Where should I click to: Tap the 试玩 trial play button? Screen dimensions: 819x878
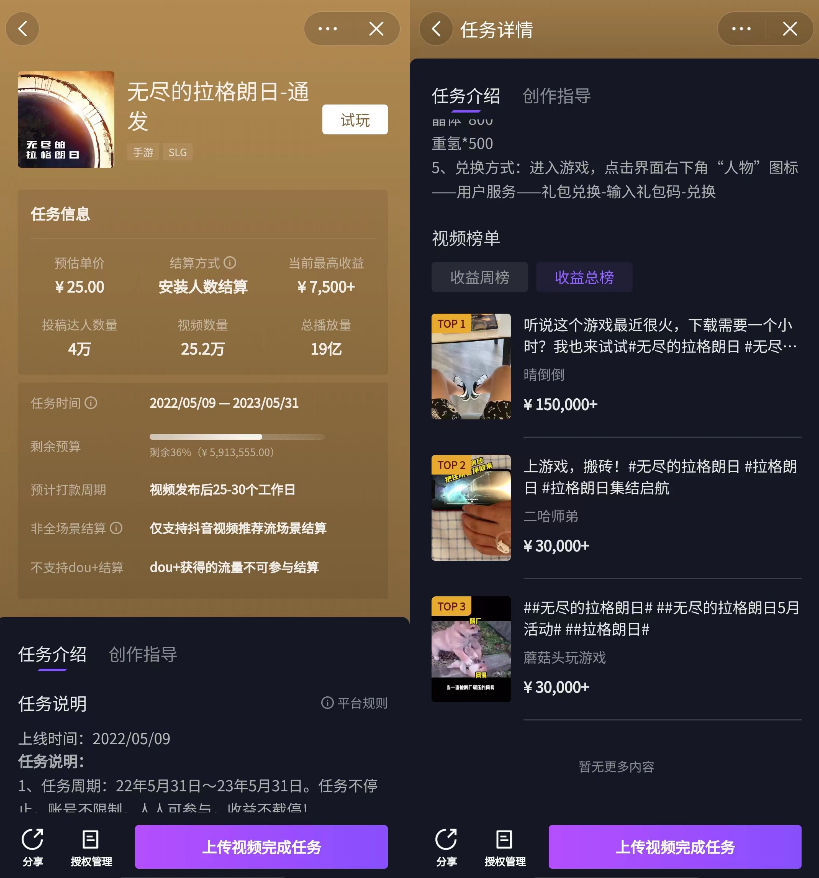click(355, 119)
